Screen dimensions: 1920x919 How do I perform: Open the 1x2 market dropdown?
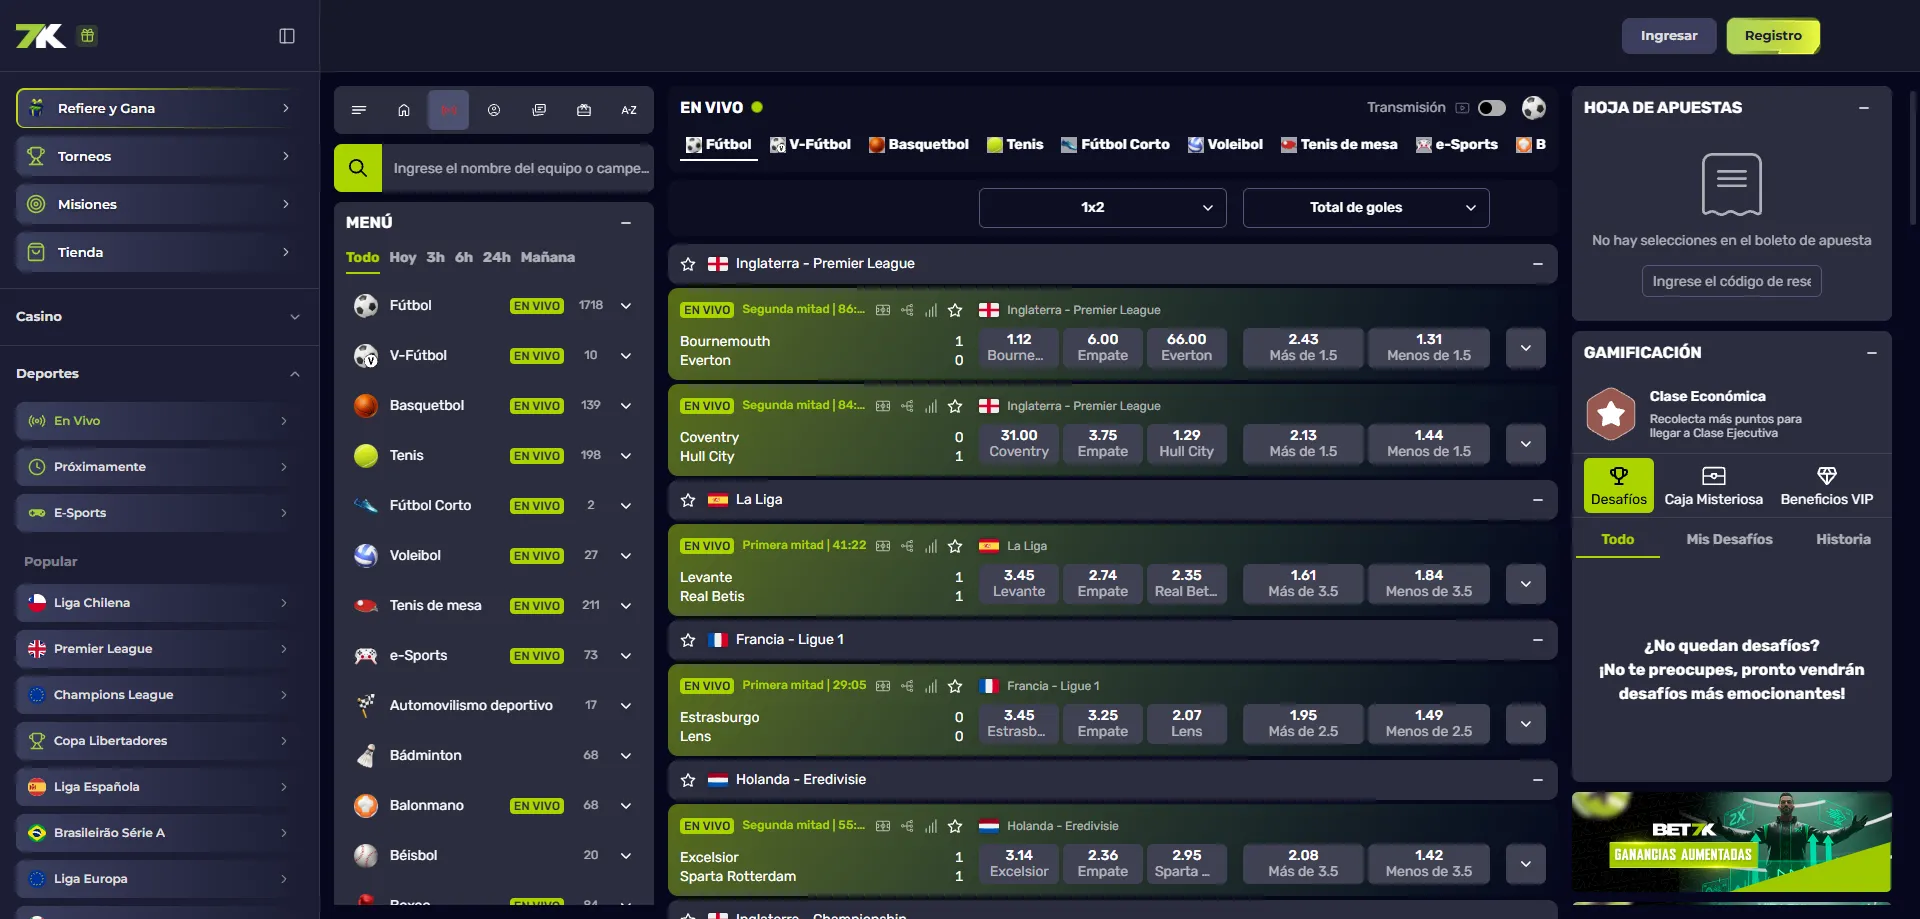click(1102, 208)
